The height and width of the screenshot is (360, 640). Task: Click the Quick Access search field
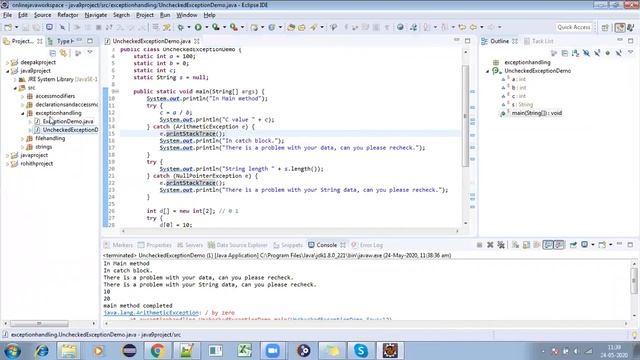[x=573, y=27]
